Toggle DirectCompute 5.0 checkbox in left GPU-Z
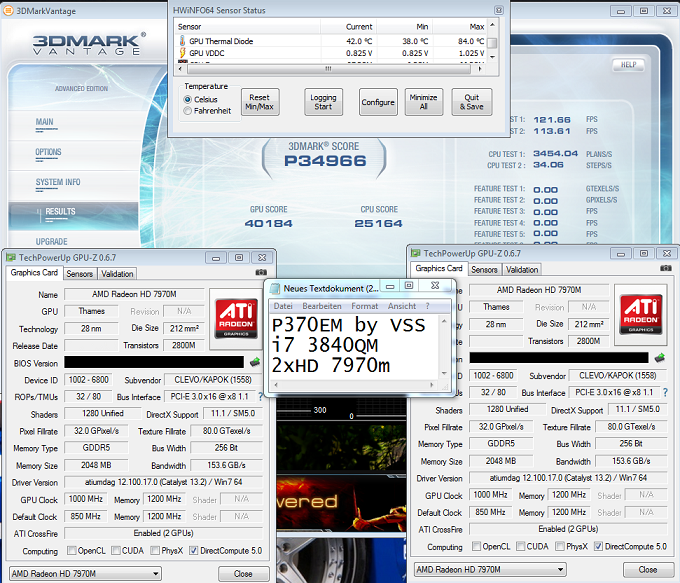 pyautogui.click(x=193, y=550)
